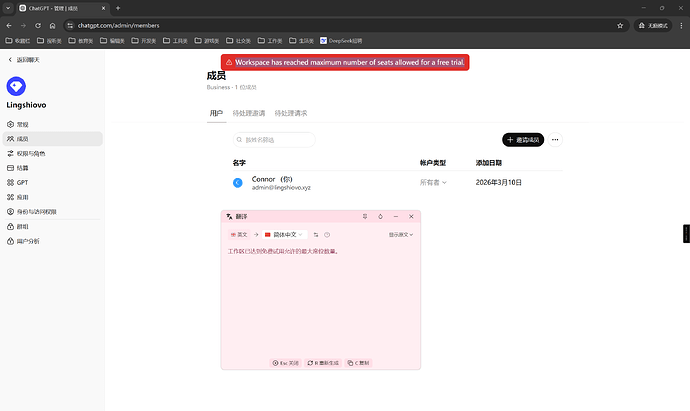Click the browser back arrow

point(9,26)
